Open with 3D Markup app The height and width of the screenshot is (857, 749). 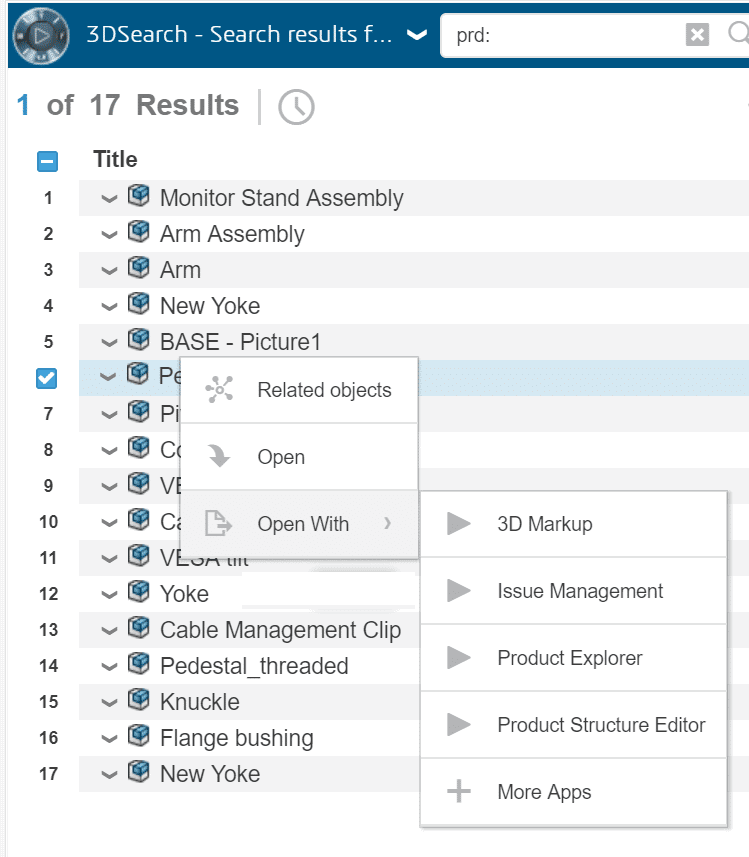click(x=574, y=524)
